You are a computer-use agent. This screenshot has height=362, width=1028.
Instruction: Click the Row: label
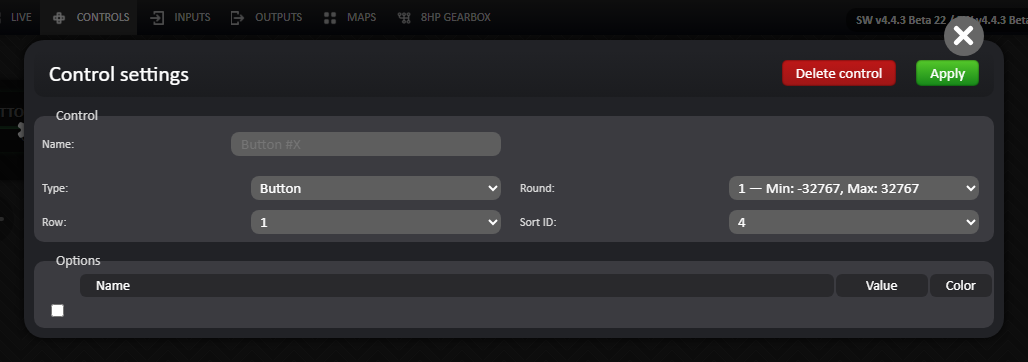[x=54, y=222]
